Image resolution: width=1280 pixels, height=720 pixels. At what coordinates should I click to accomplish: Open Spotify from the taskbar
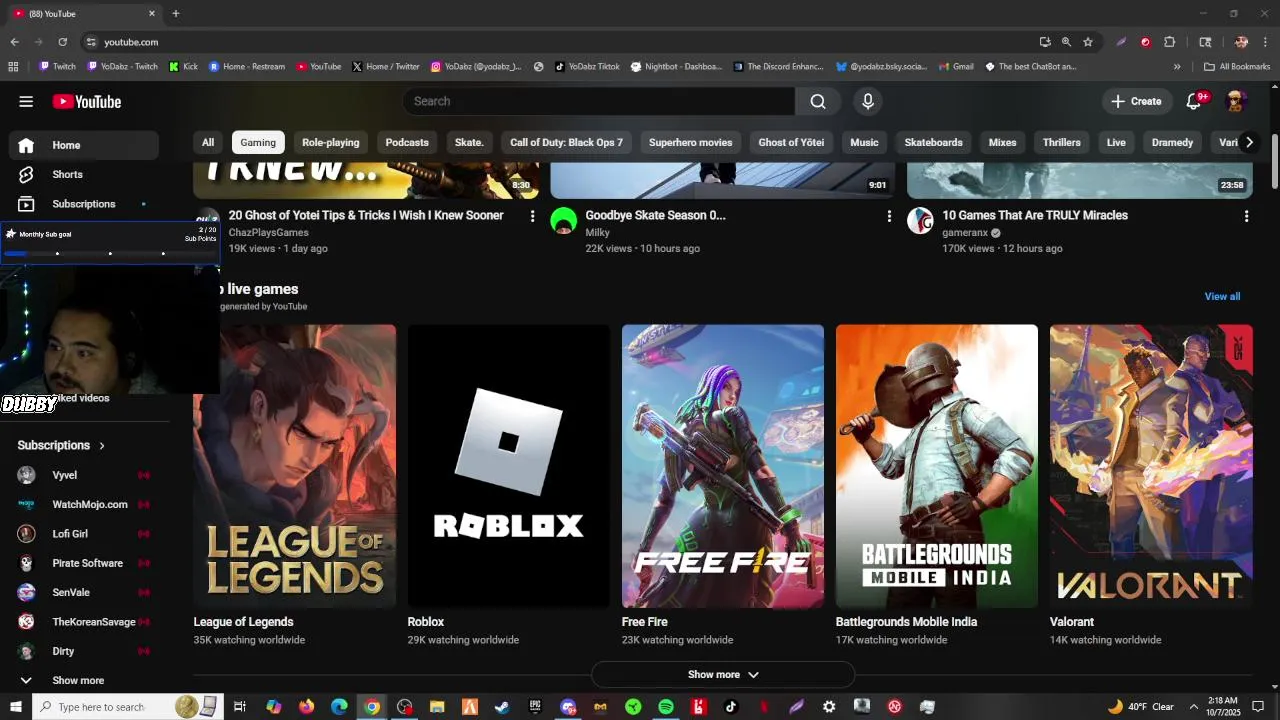(x=666, y=707)
